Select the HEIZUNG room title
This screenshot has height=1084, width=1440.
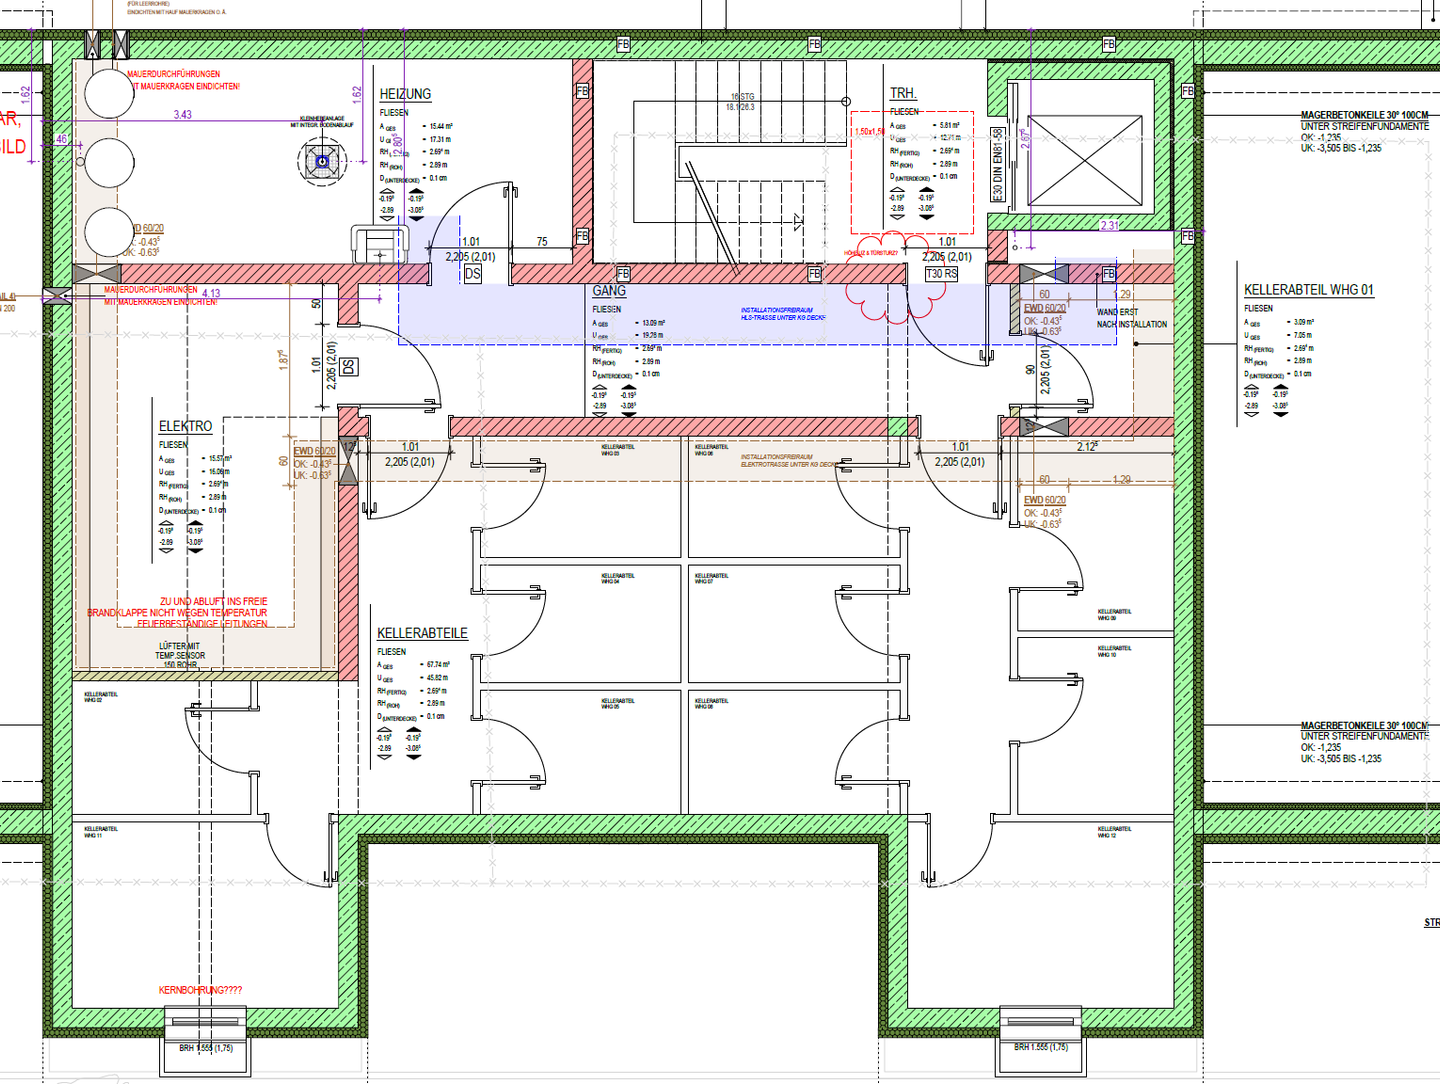click(405, 94)
